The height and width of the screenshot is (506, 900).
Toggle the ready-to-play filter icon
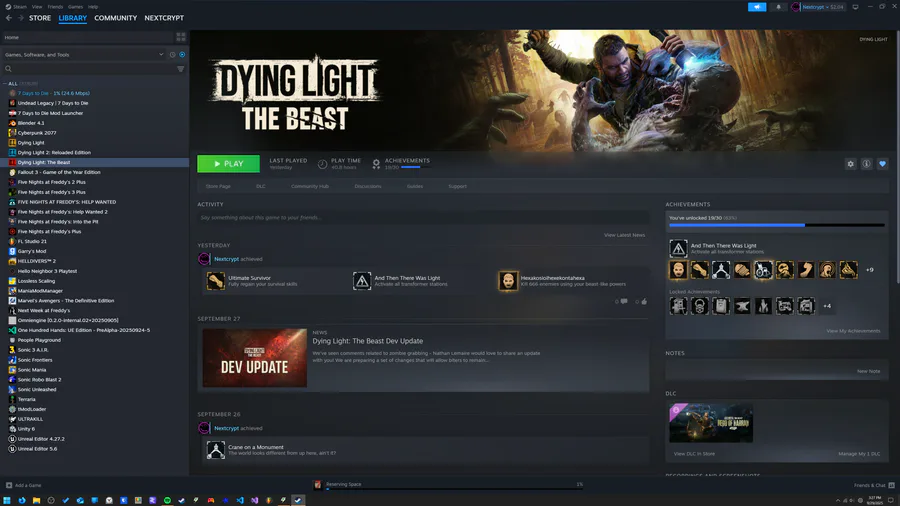coord(182,55)
